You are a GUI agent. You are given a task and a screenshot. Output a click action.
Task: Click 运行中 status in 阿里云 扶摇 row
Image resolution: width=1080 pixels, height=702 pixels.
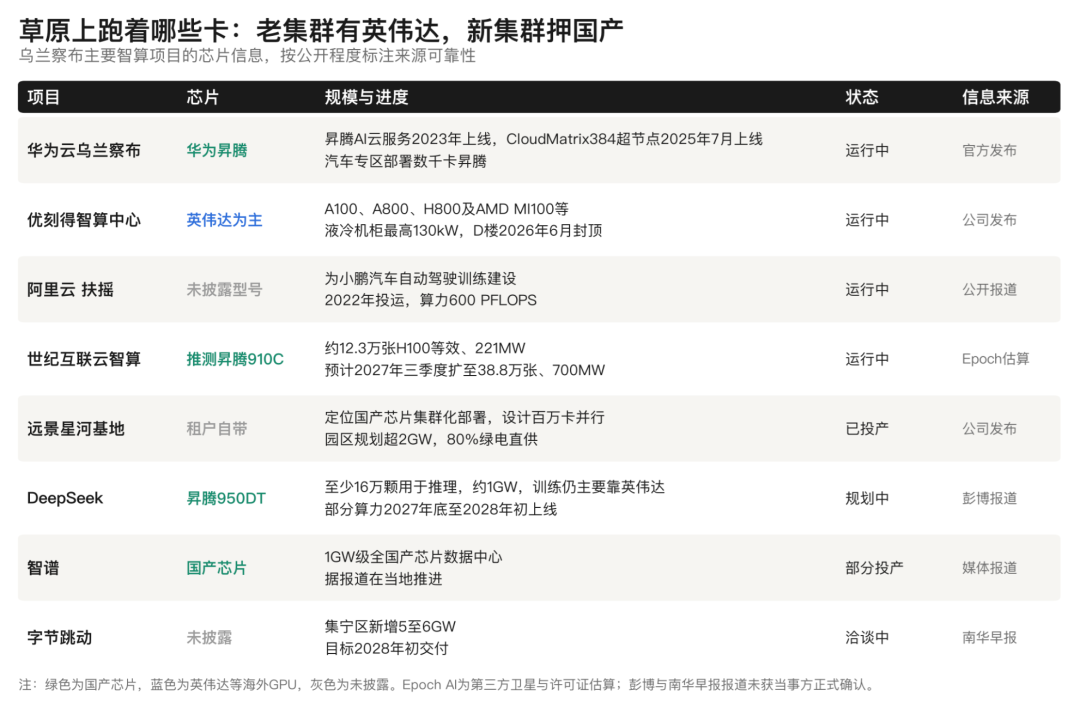(867, 289)
